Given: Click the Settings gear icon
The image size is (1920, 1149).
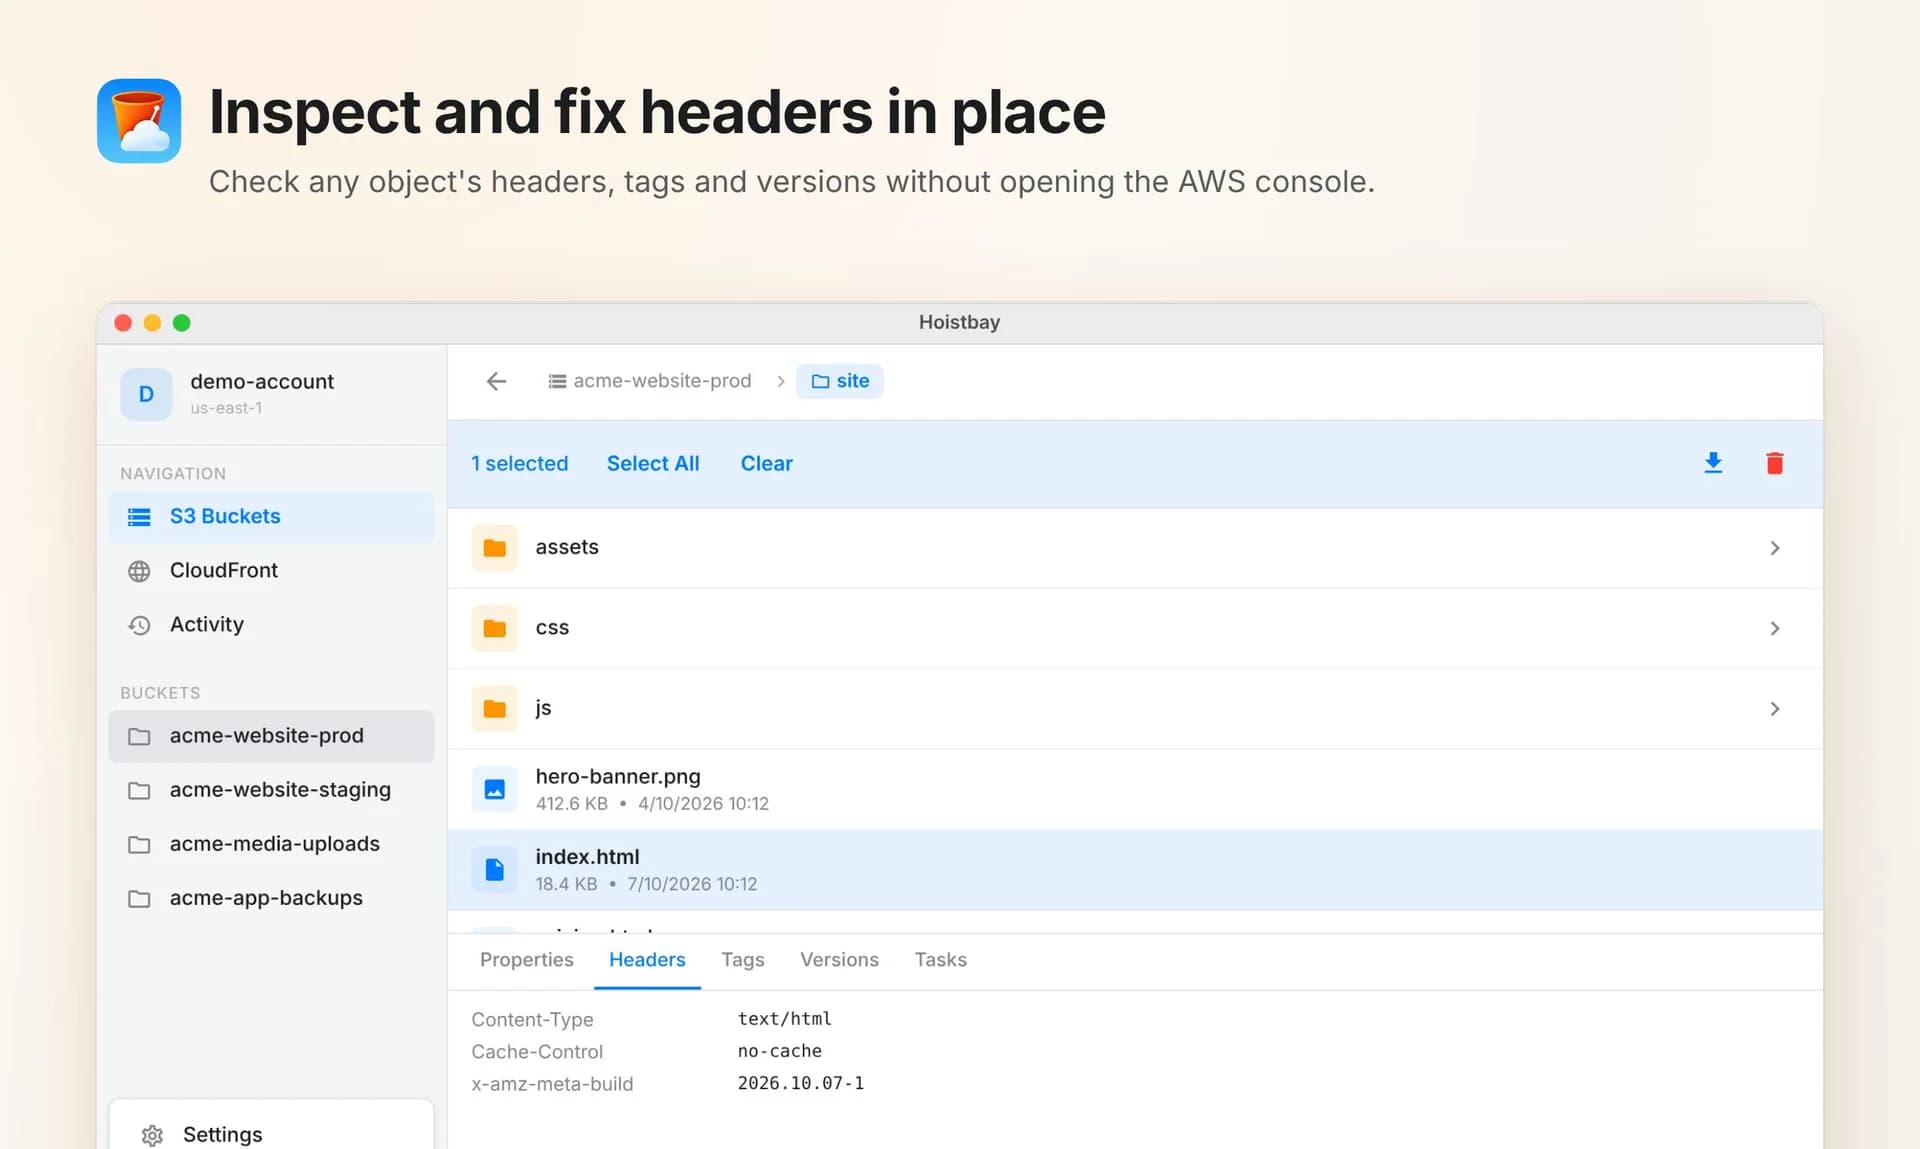Looking at the screenshot, I should tap(152, 1135).
